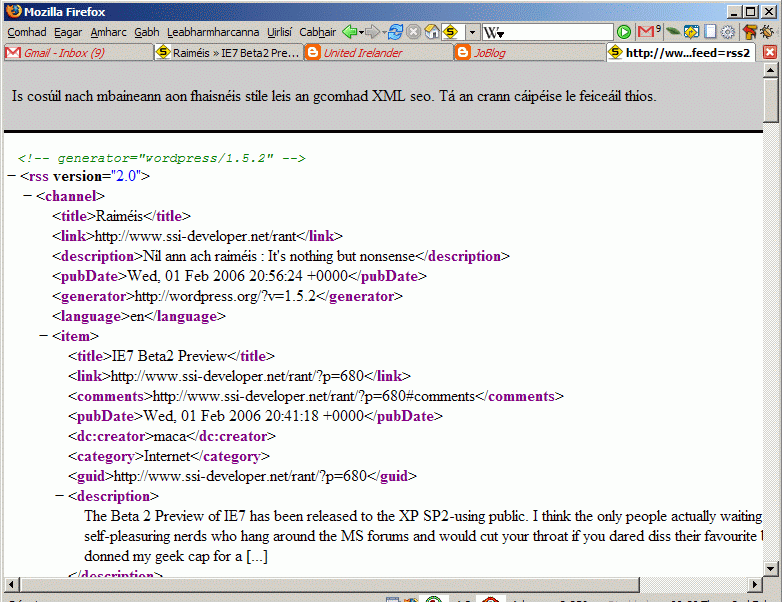The image size is (782, 602).
Task: Open the location bar dropdown arrow
Action: pyautogui.click(x=472, y=32)
